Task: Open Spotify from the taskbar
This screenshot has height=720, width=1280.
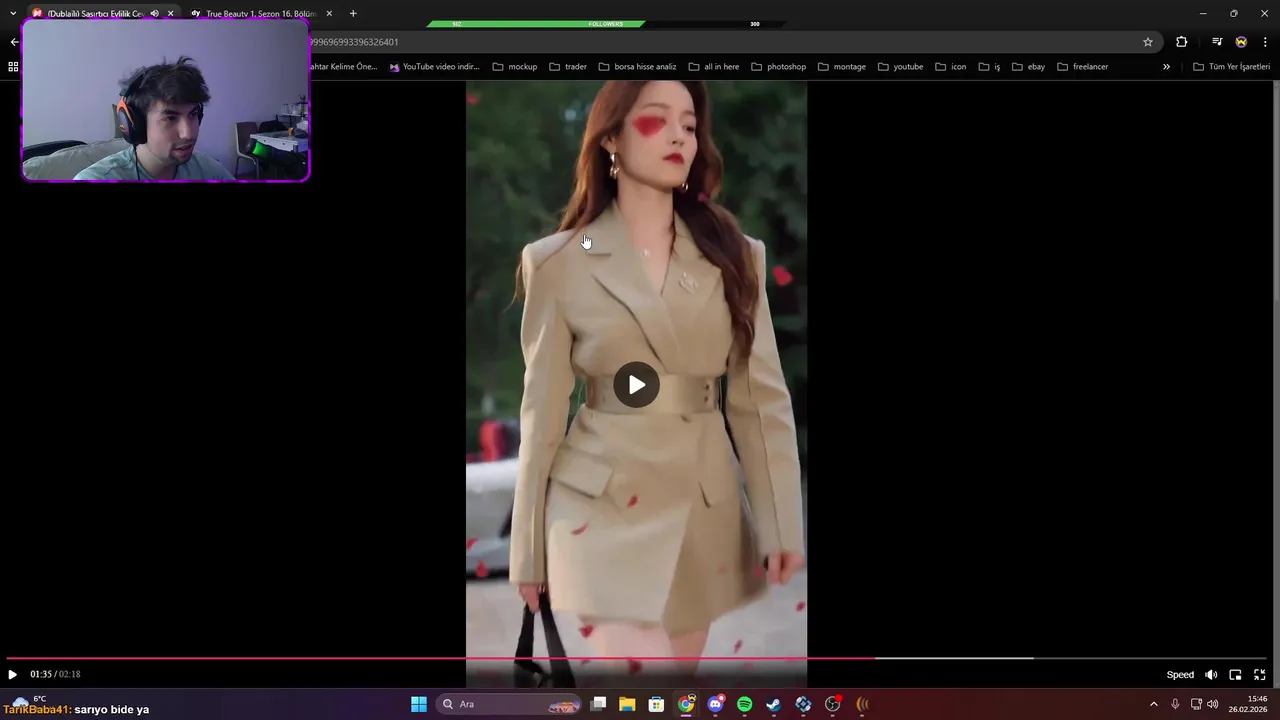Action: click(x=744, y=704)
